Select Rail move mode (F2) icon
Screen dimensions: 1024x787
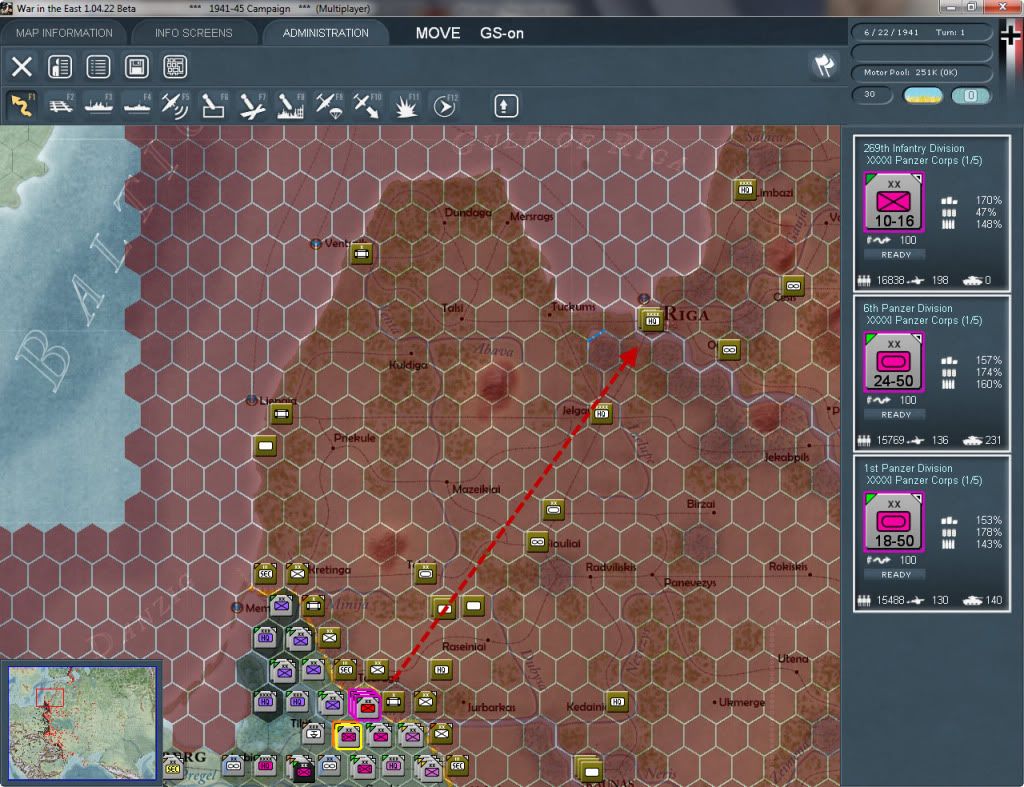pos(60,106)
